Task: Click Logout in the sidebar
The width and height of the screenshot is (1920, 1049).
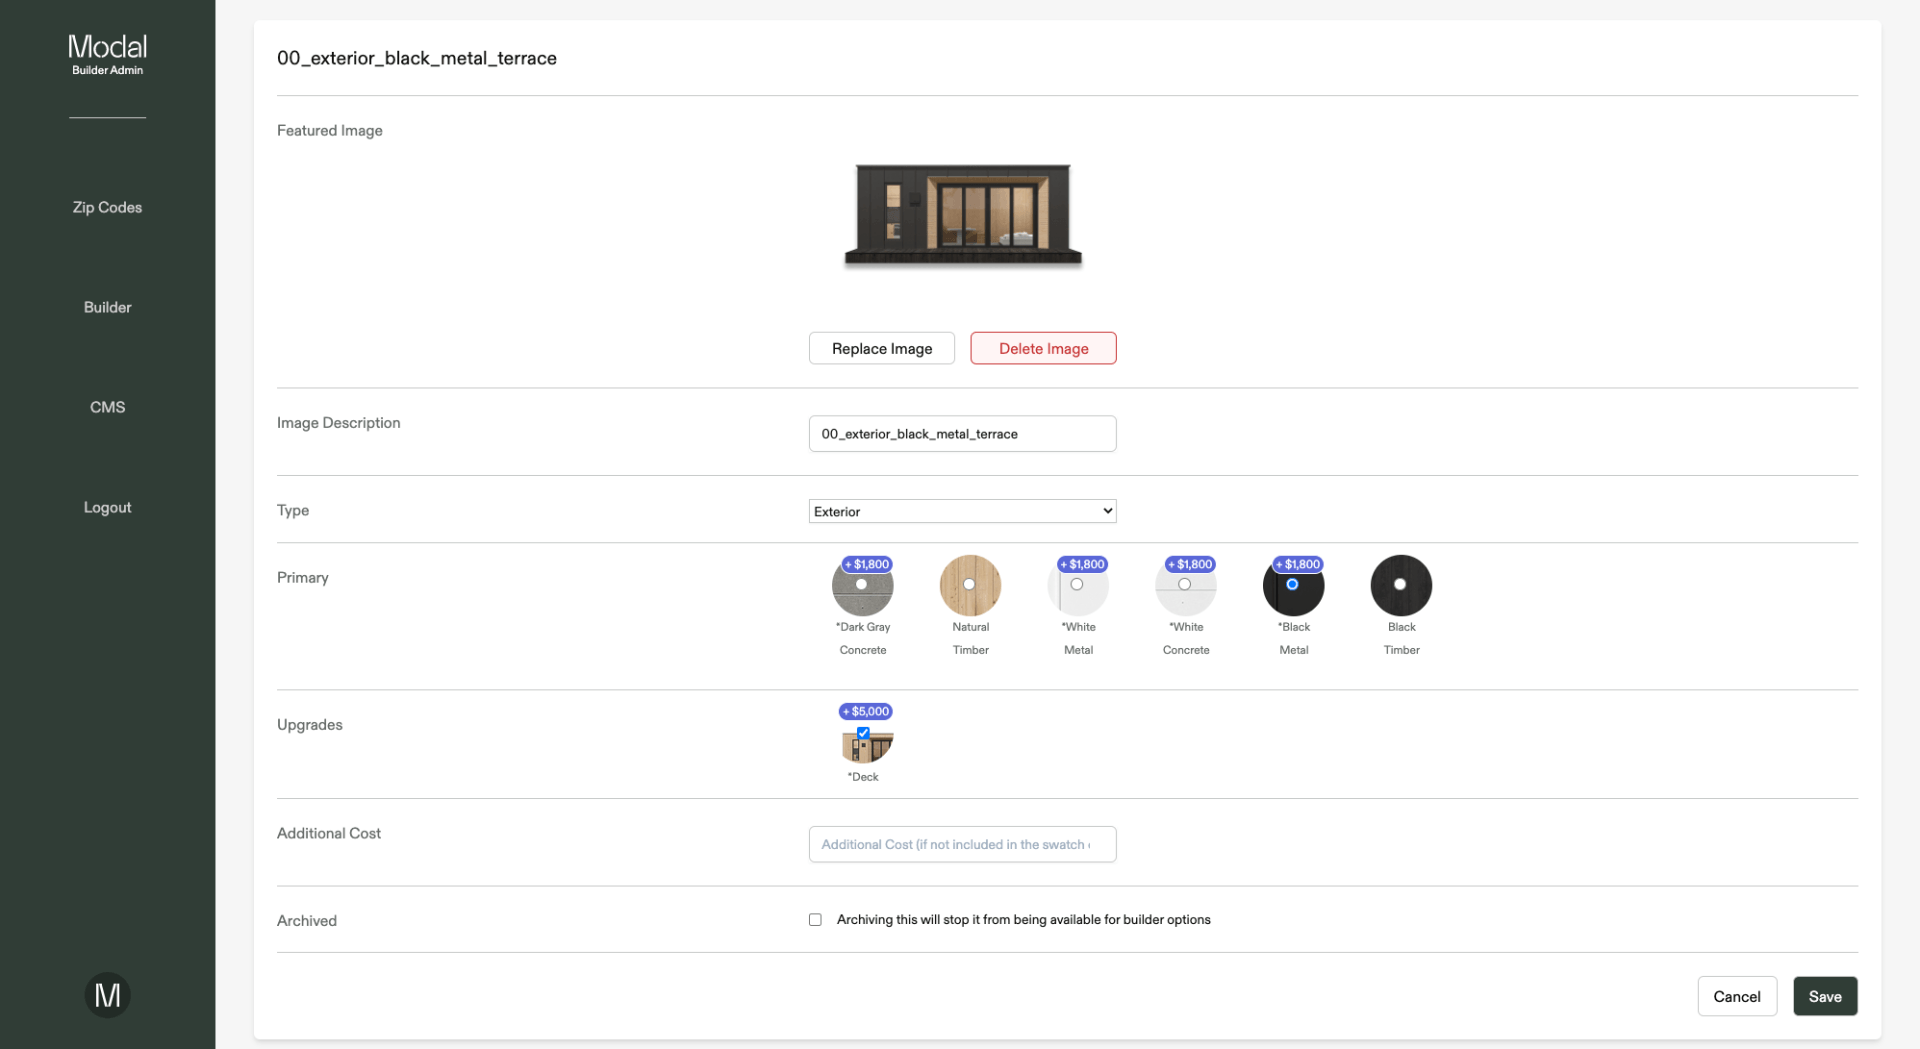Action: 107,507
